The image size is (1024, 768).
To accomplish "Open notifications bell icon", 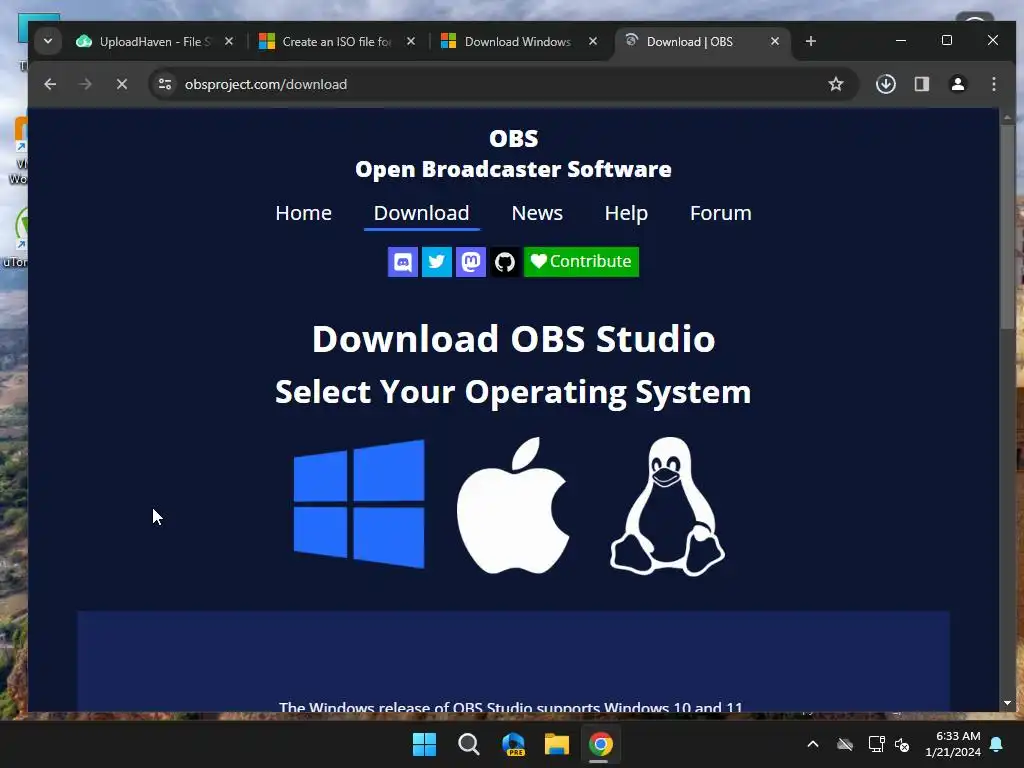I will point(997,744).
